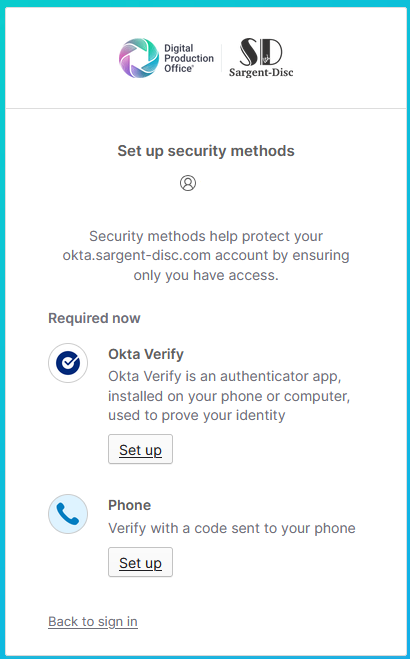410x659 pixels.
Task: Click the Required now section label
Action: (x=94, y=318)
